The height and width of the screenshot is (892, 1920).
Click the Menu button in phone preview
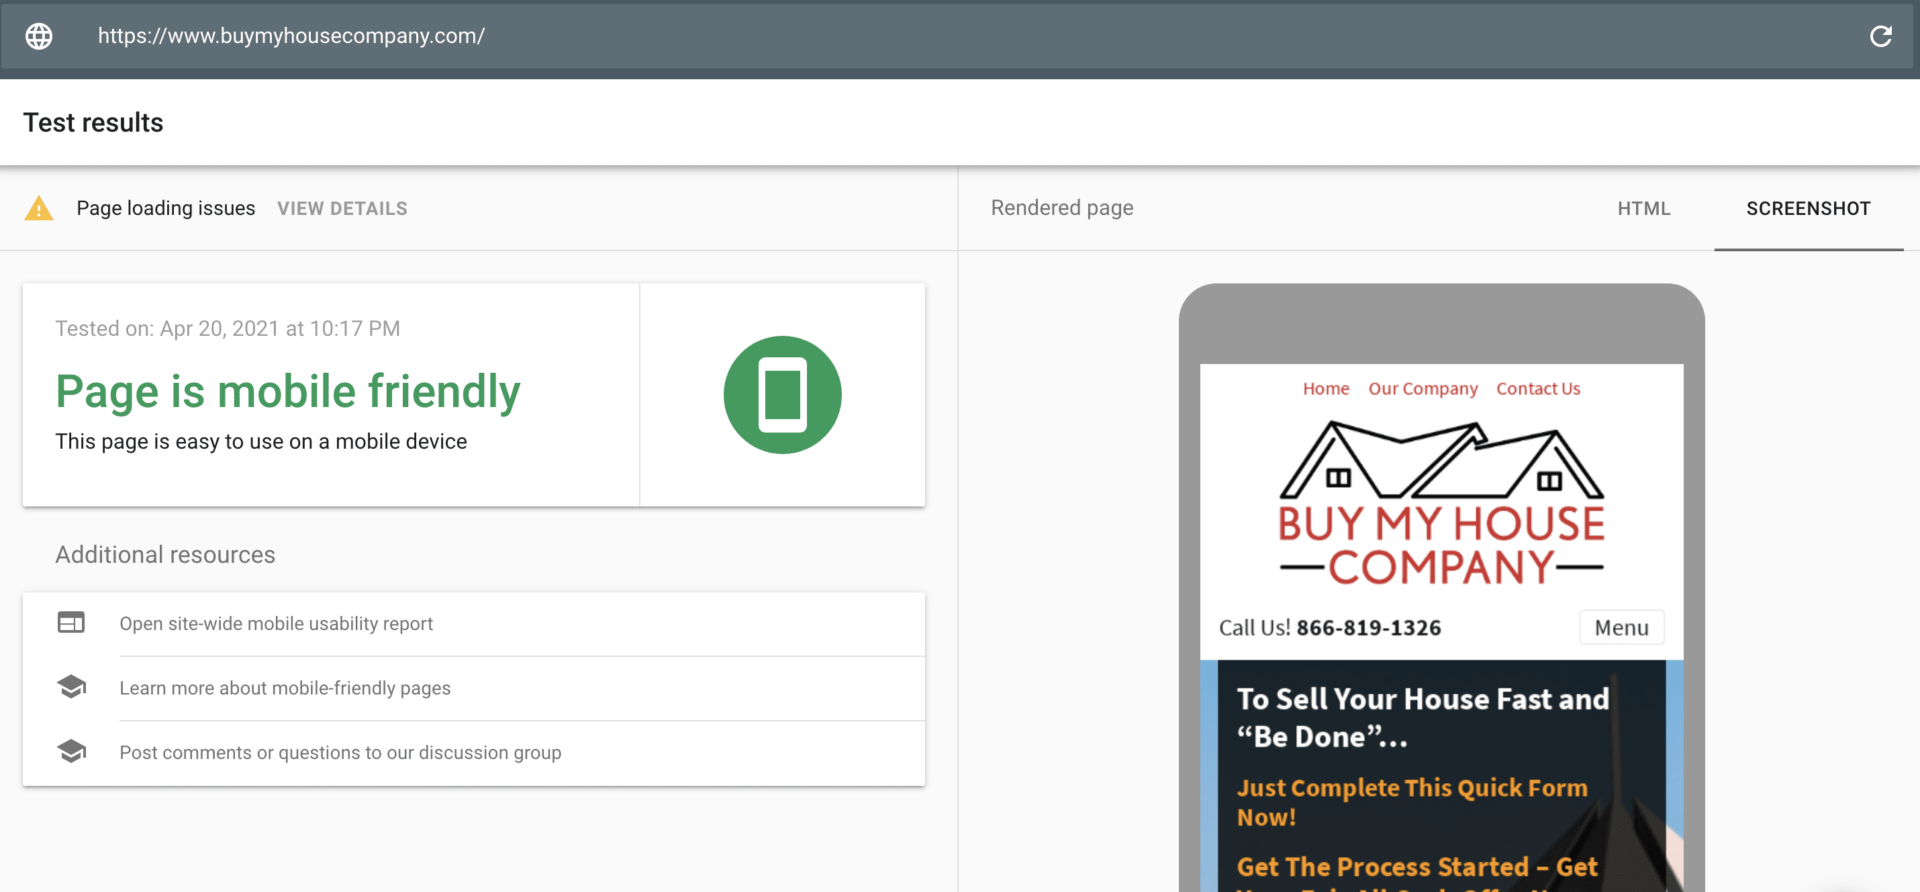1622,628
